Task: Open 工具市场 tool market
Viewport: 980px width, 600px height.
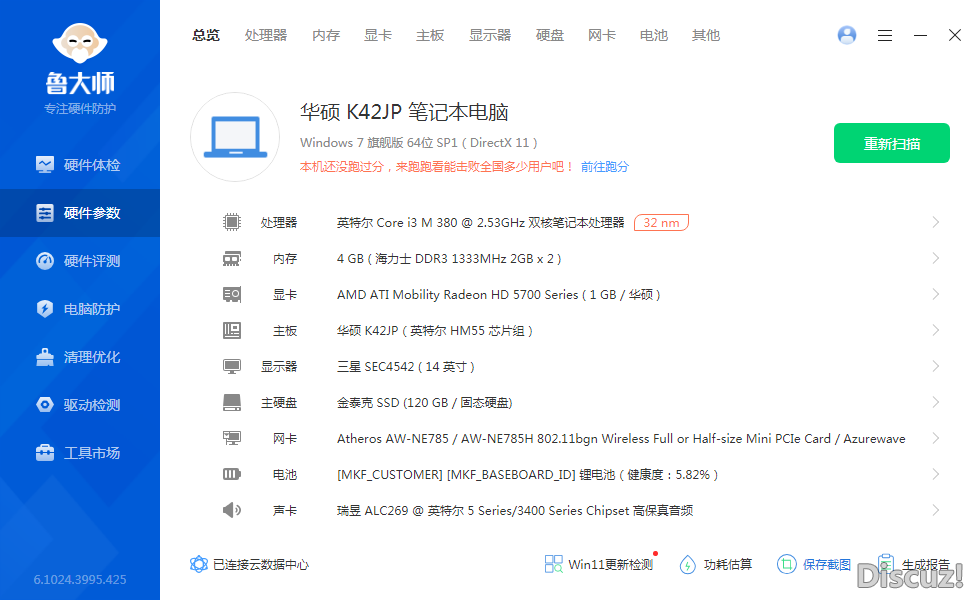Action: 80,453
